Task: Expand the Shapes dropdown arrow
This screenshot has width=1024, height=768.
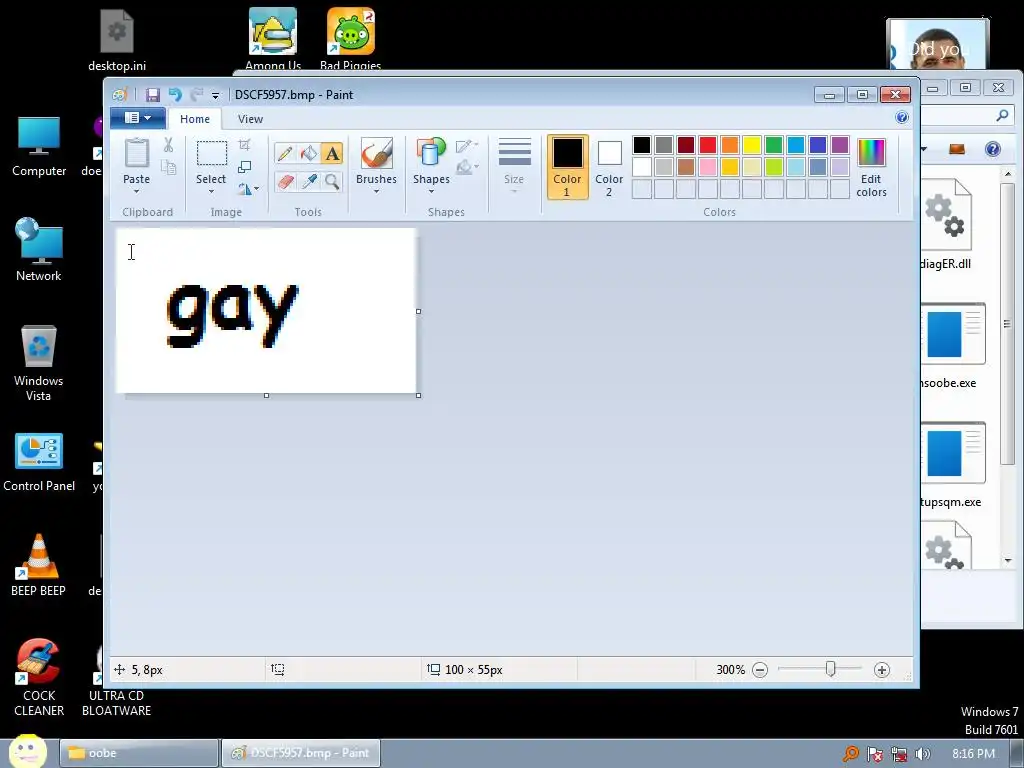Action: point(431,191)
